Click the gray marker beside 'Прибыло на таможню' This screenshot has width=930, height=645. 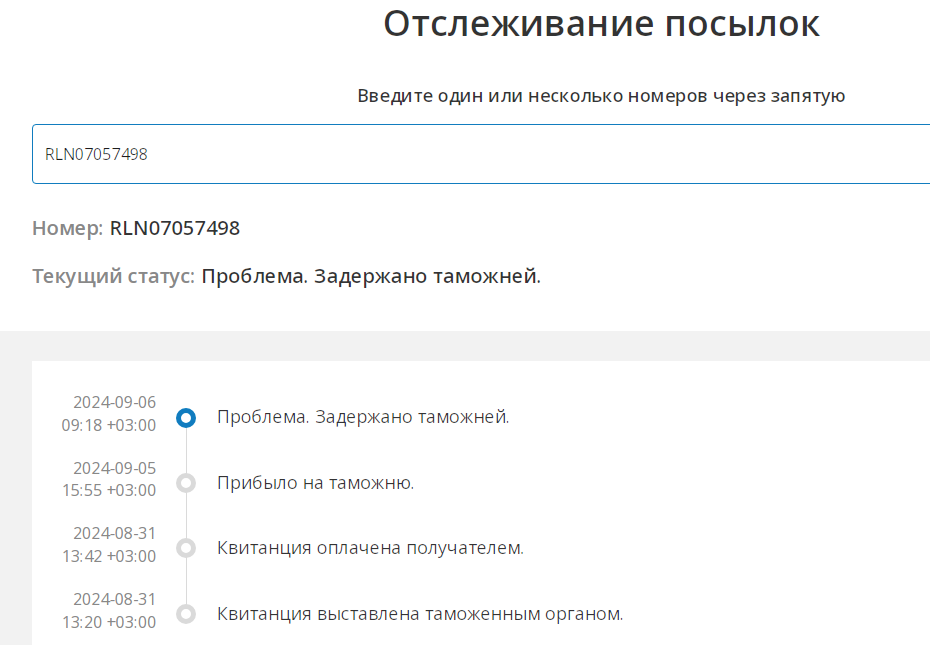coord(185,483)
